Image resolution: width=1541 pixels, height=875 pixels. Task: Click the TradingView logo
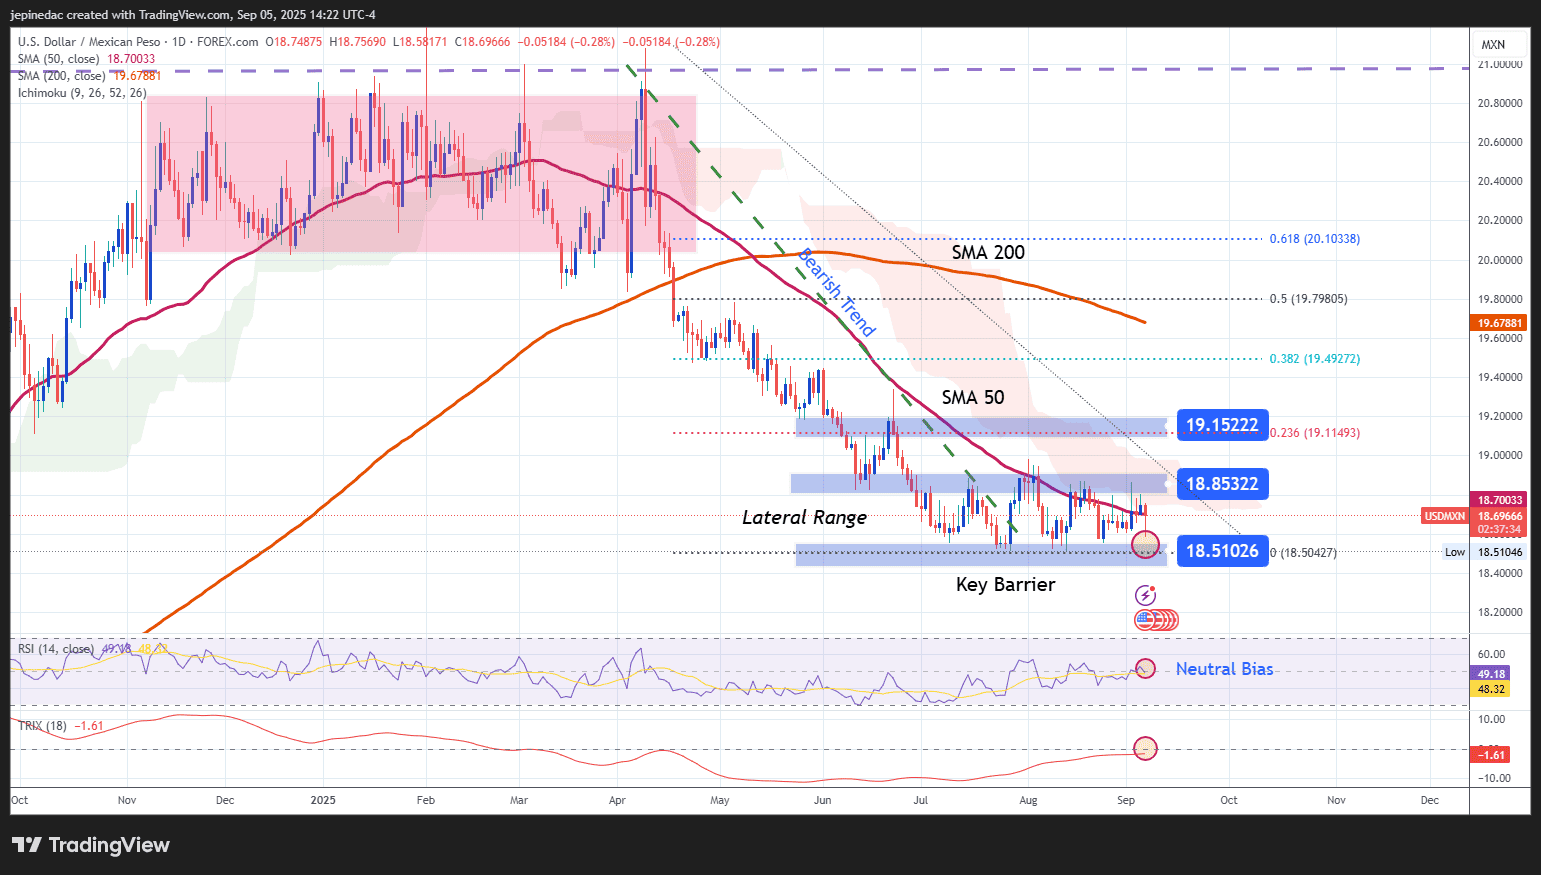tap(90, 845)
